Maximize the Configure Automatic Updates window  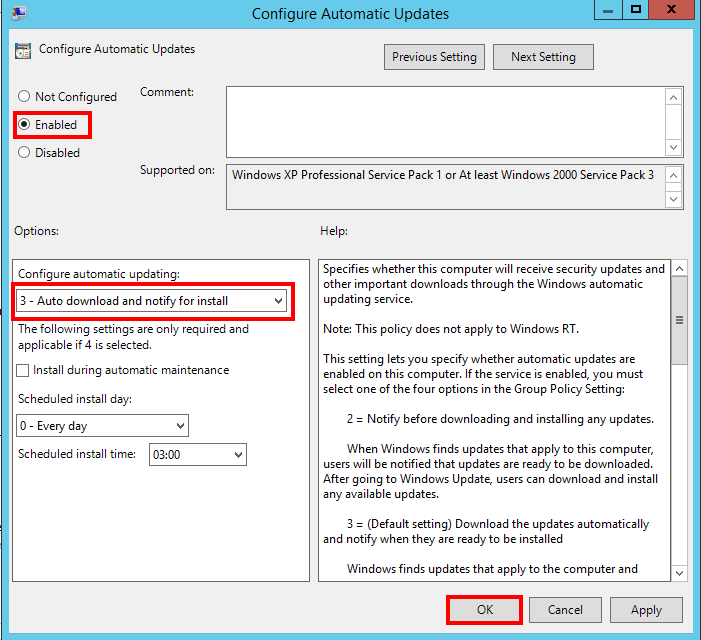pos(635,9)
